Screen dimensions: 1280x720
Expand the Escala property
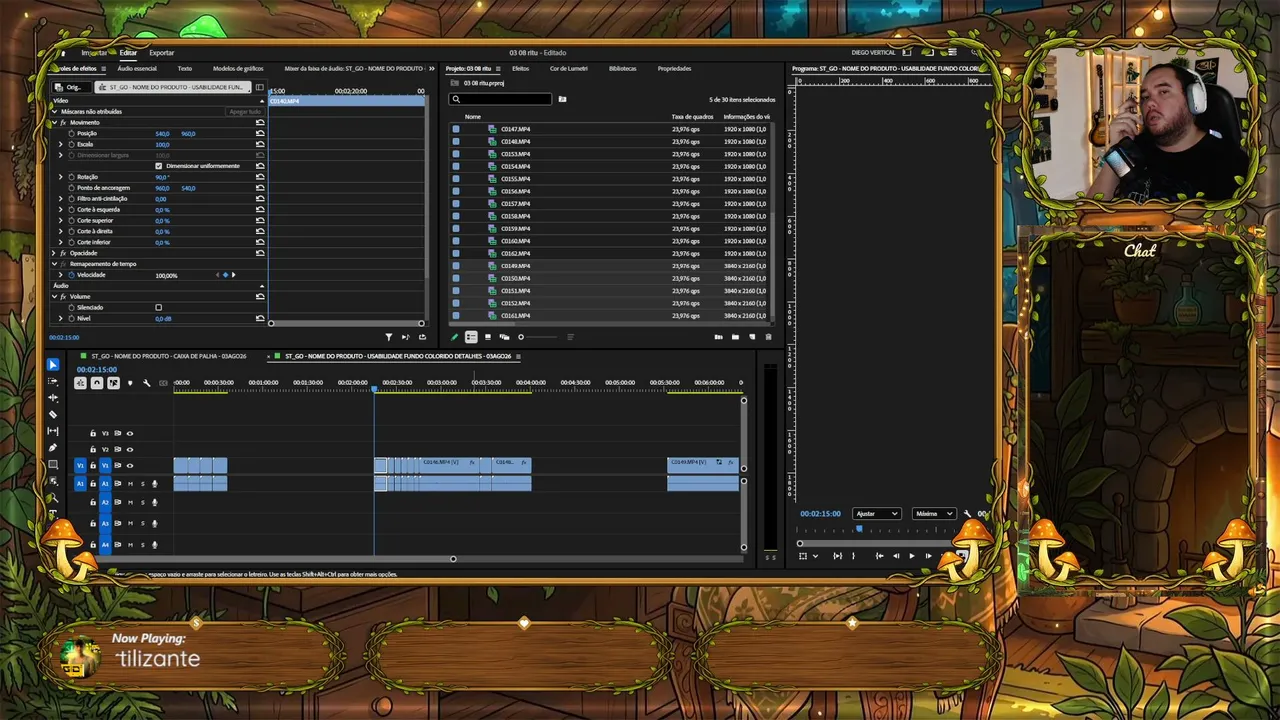click(61, 144)
